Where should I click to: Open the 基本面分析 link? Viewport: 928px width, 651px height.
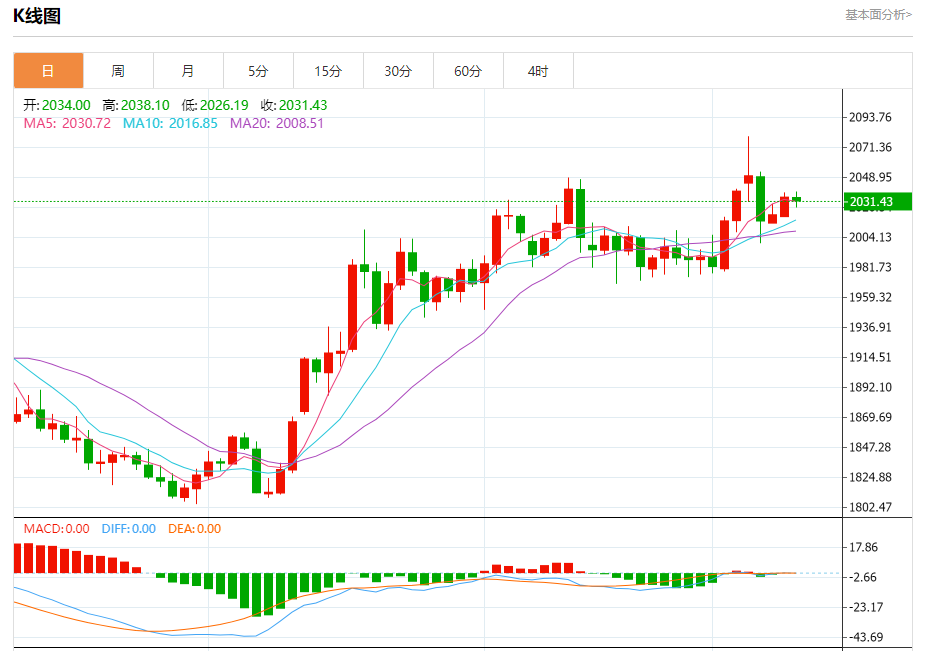878,15
